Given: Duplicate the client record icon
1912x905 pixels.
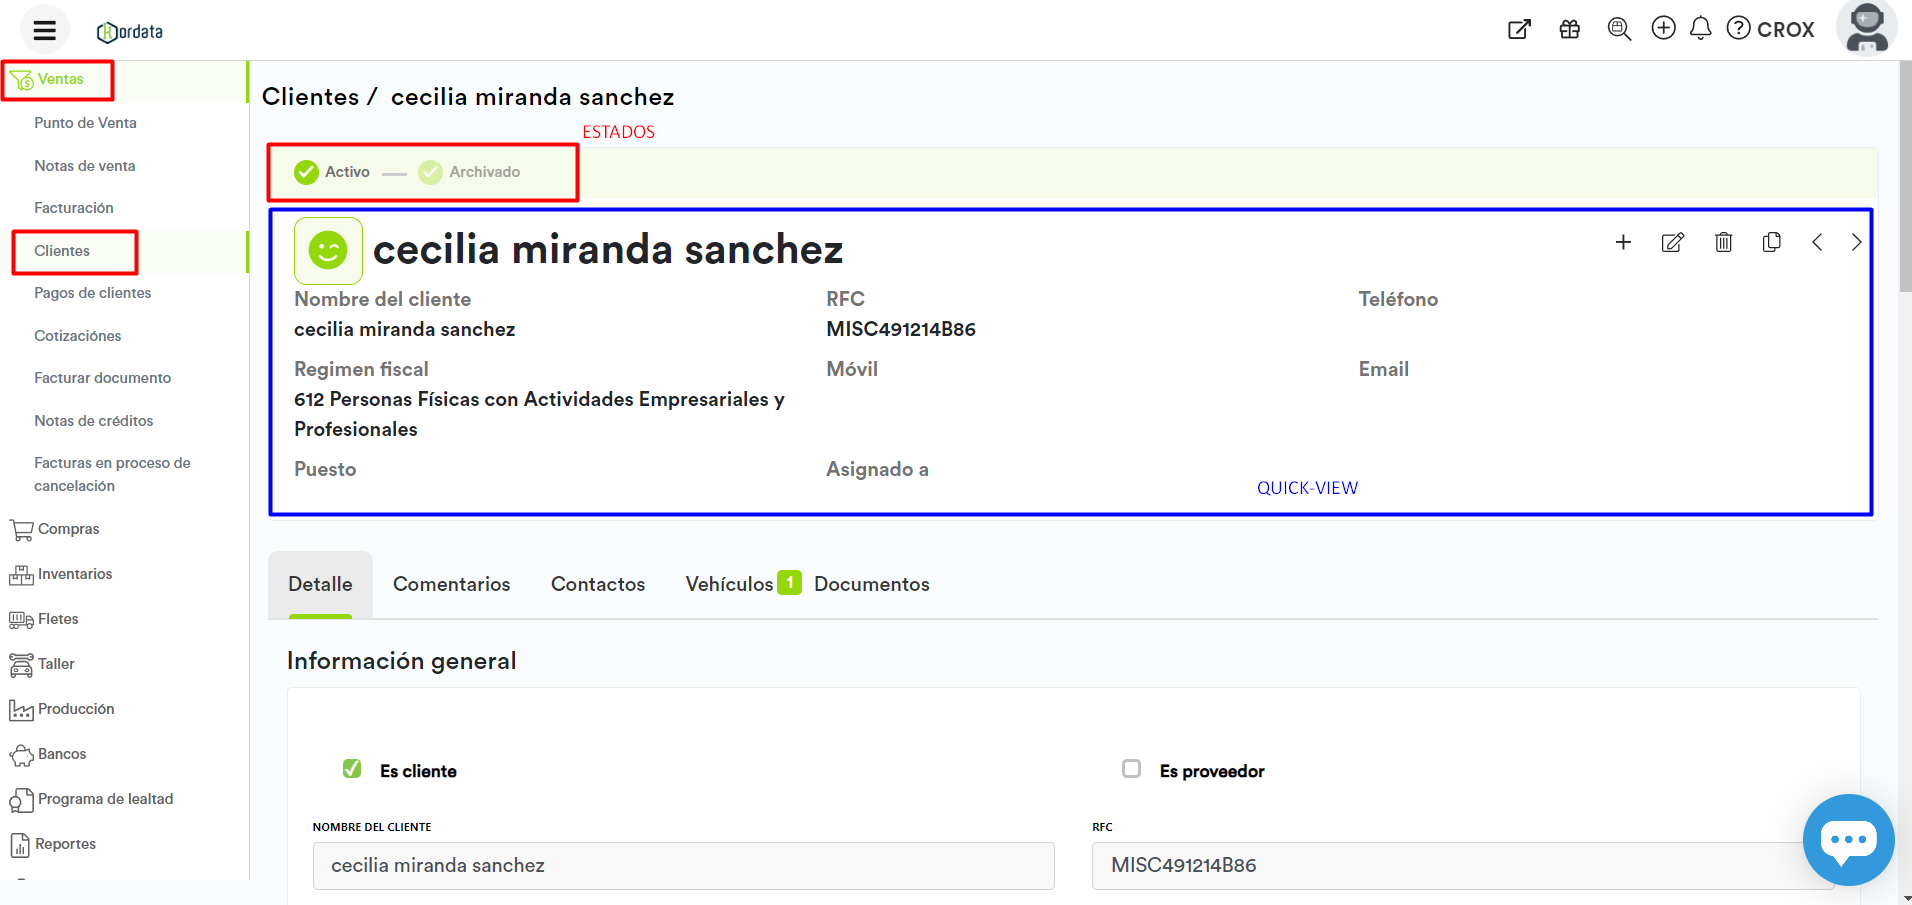Looking at the screenshot, I should [x=1771, y=242].
